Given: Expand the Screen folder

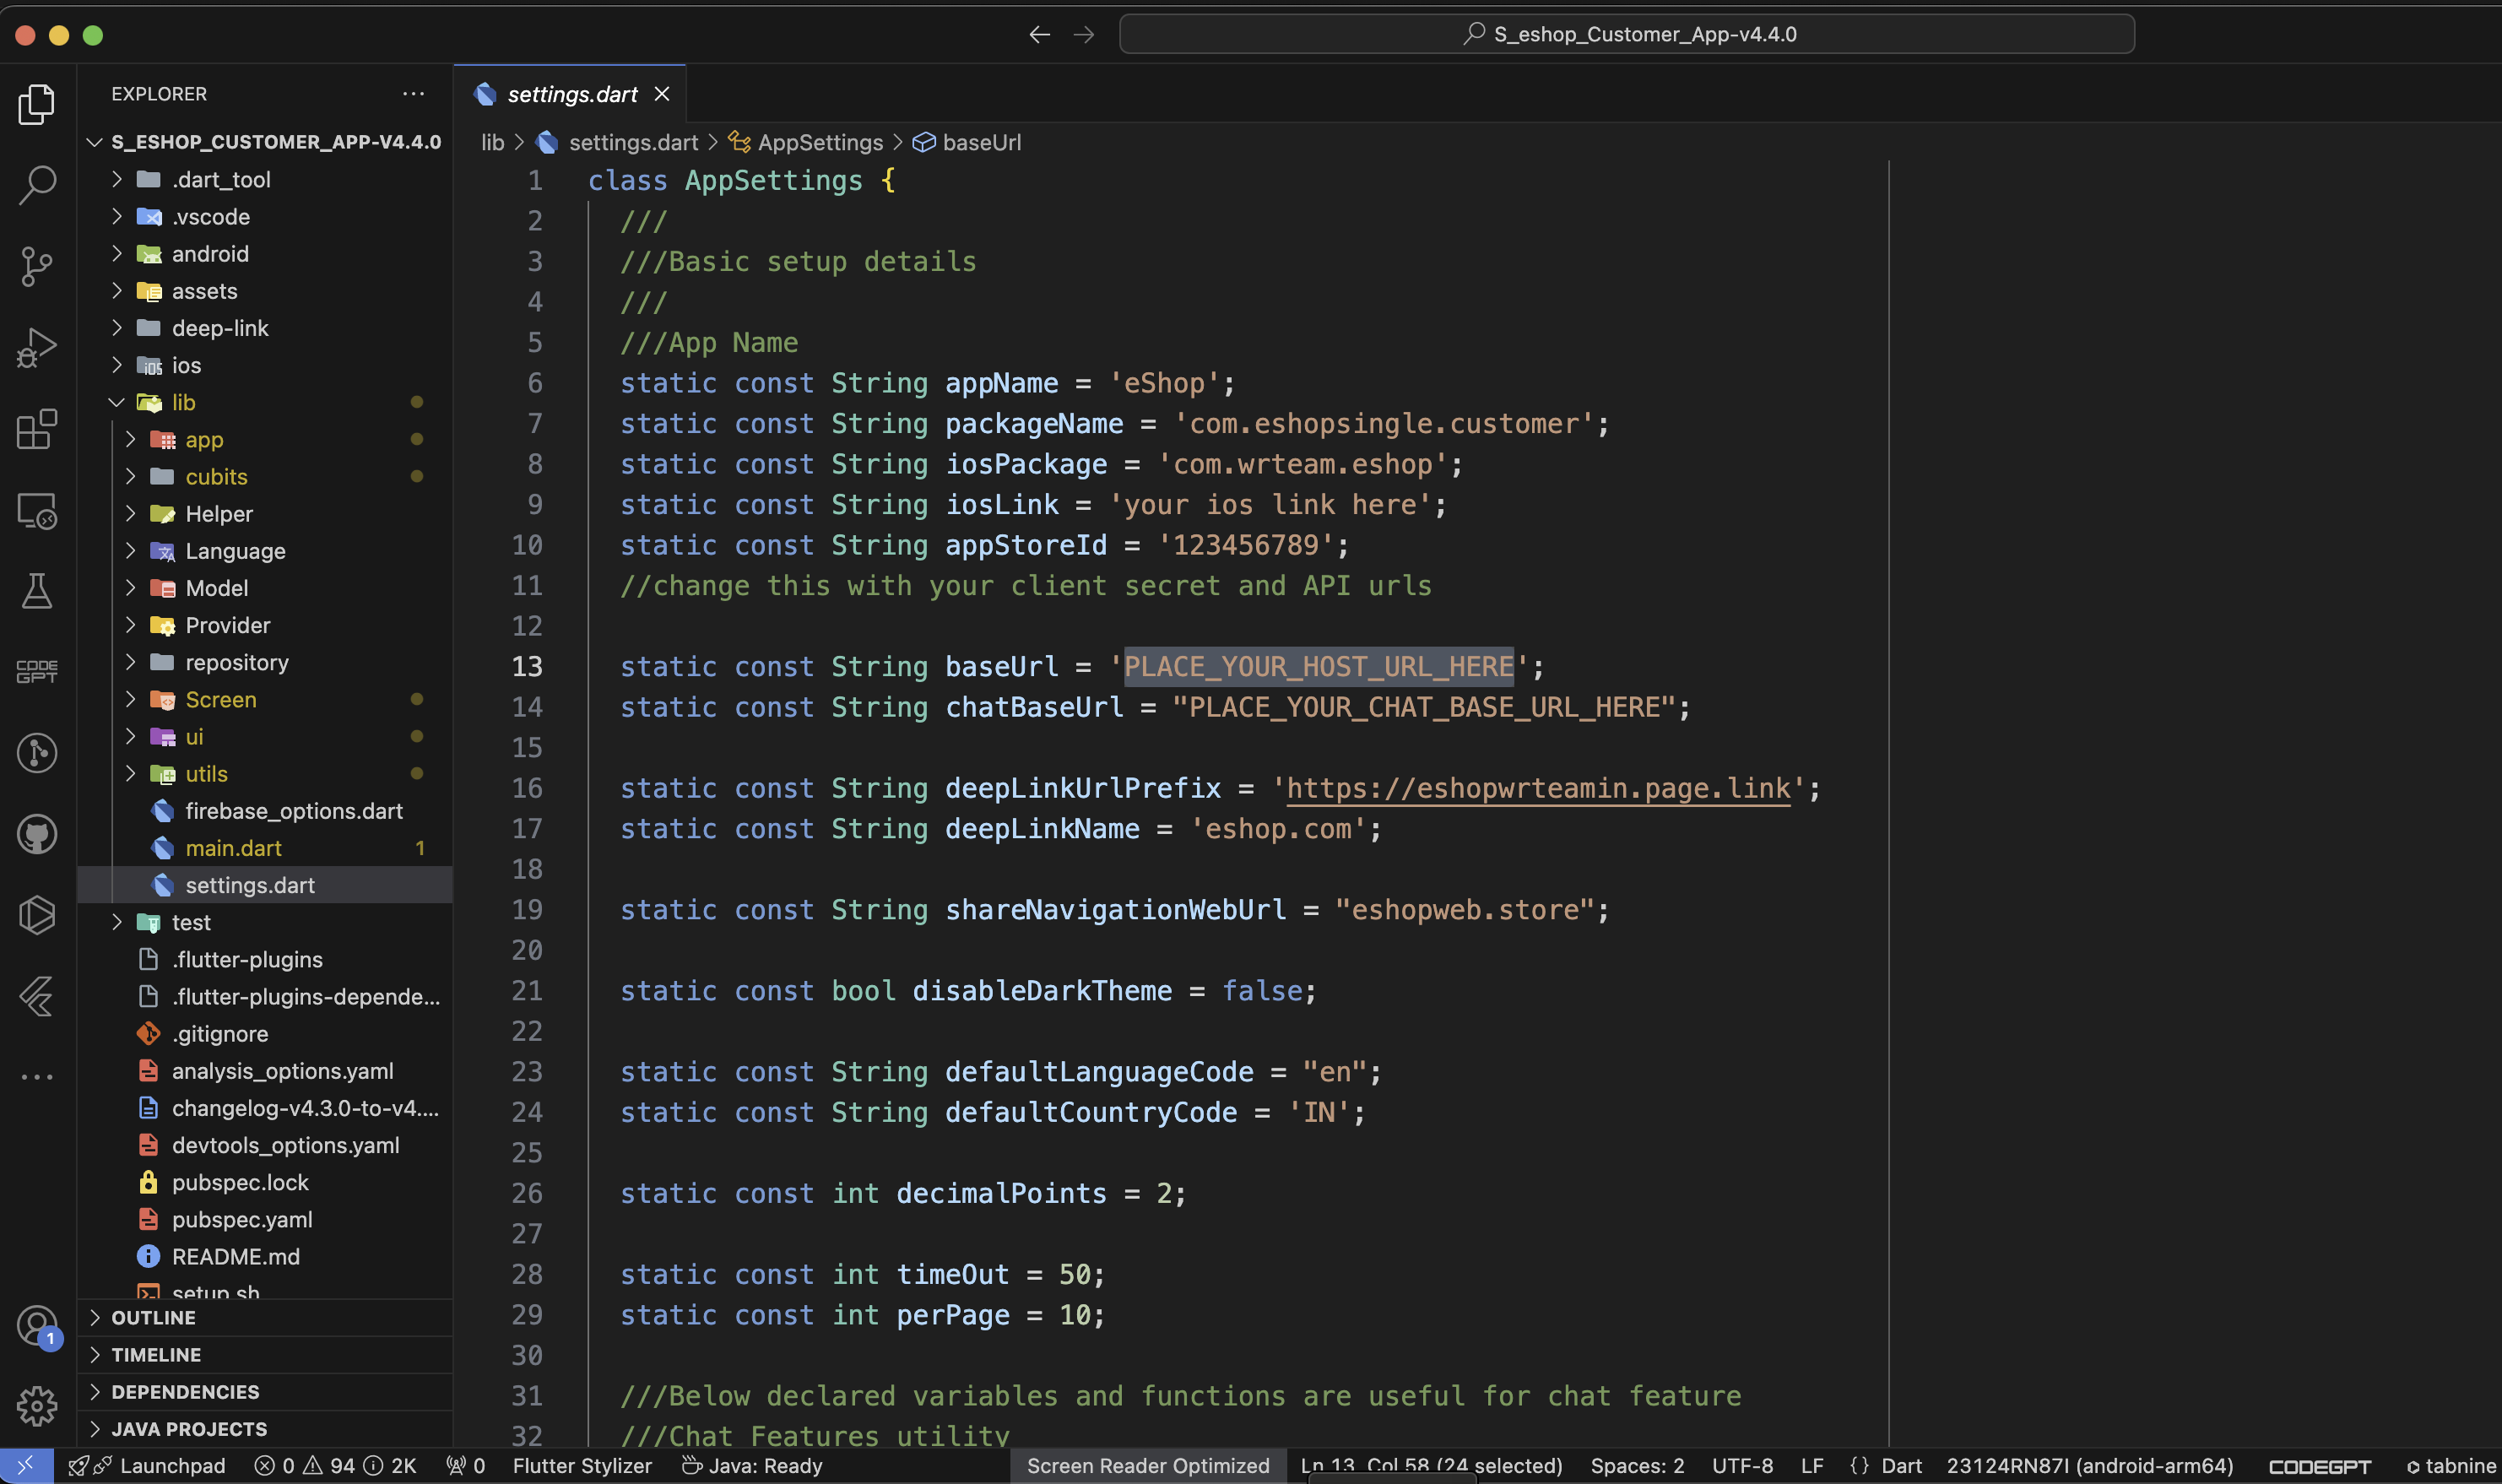Looking at the screenshot, I should point(265,700).
